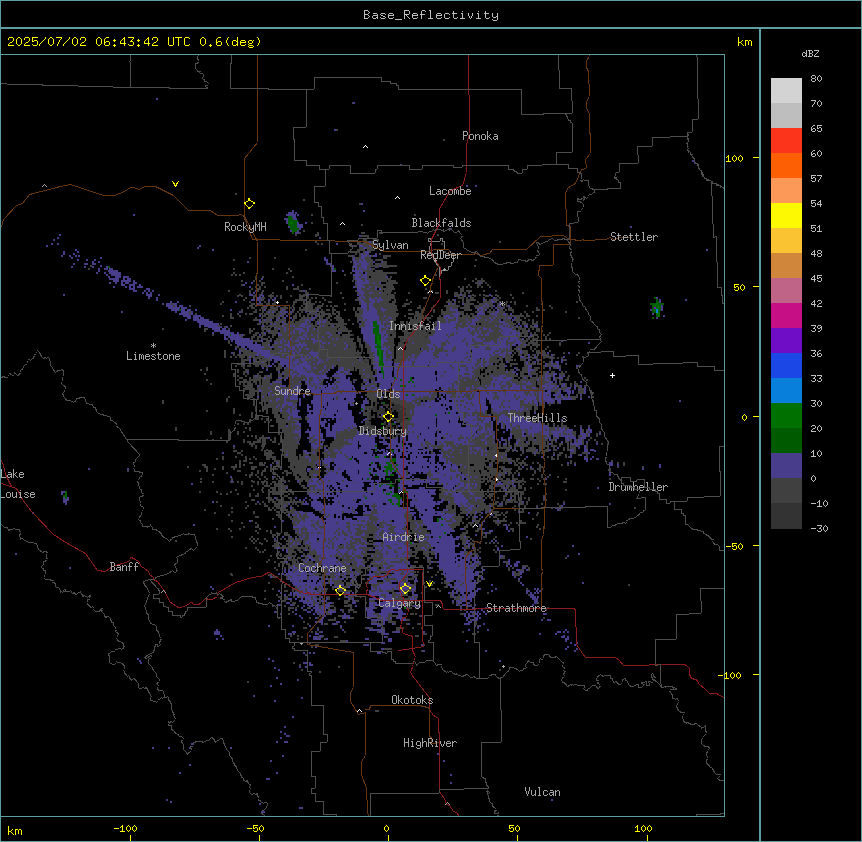Click the Drumheller label
Screen dimensions: 862x842
coord(638,487)
